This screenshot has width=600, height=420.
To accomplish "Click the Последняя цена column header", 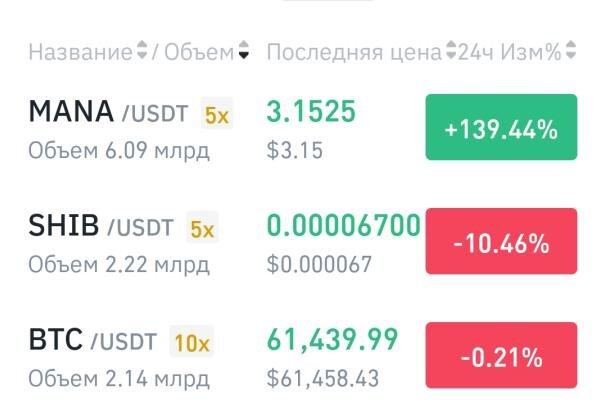I will (x=354, y=53).
